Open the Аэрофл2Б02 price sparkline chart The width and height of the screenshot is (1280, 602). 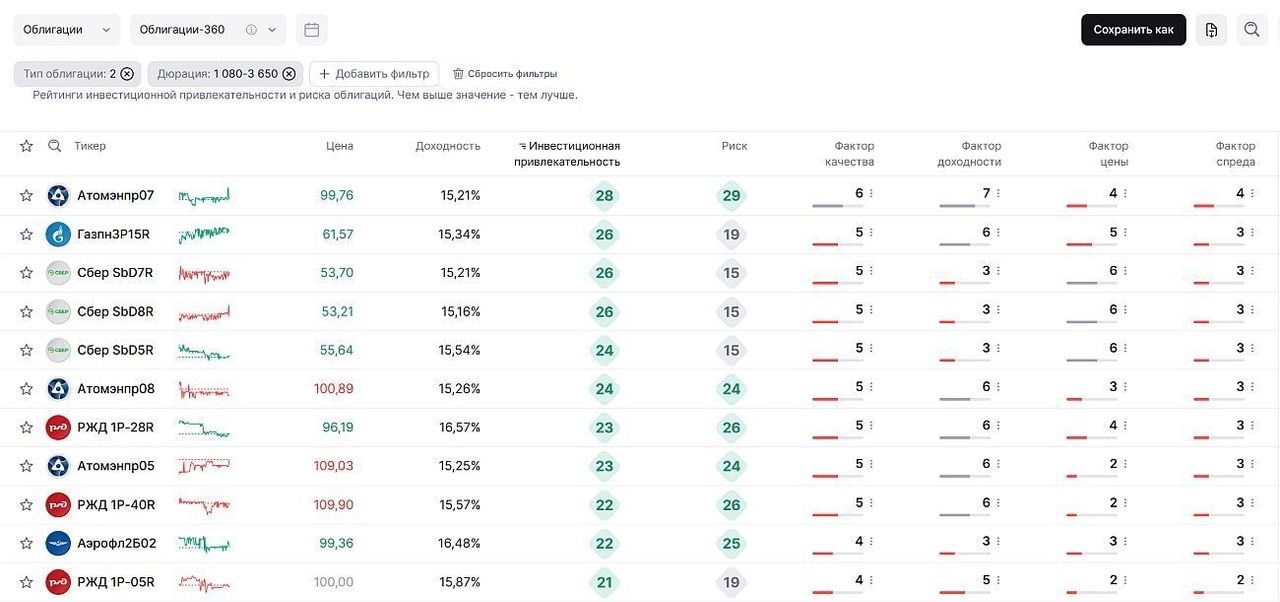point(204,544)
